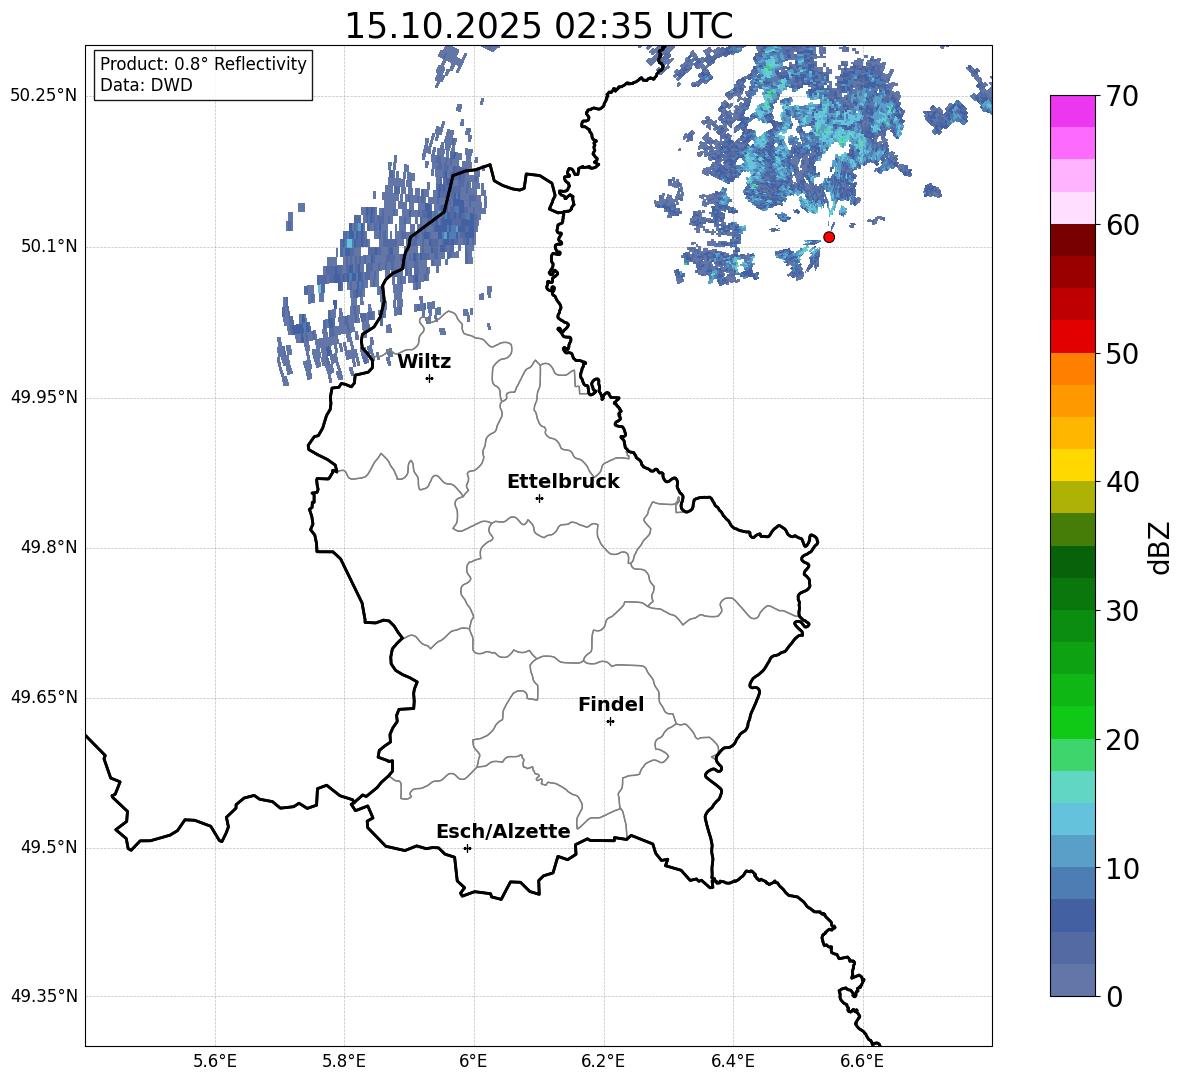Click the colorbar value 70
1184x1081 pixels.
tap(1122, 96)
